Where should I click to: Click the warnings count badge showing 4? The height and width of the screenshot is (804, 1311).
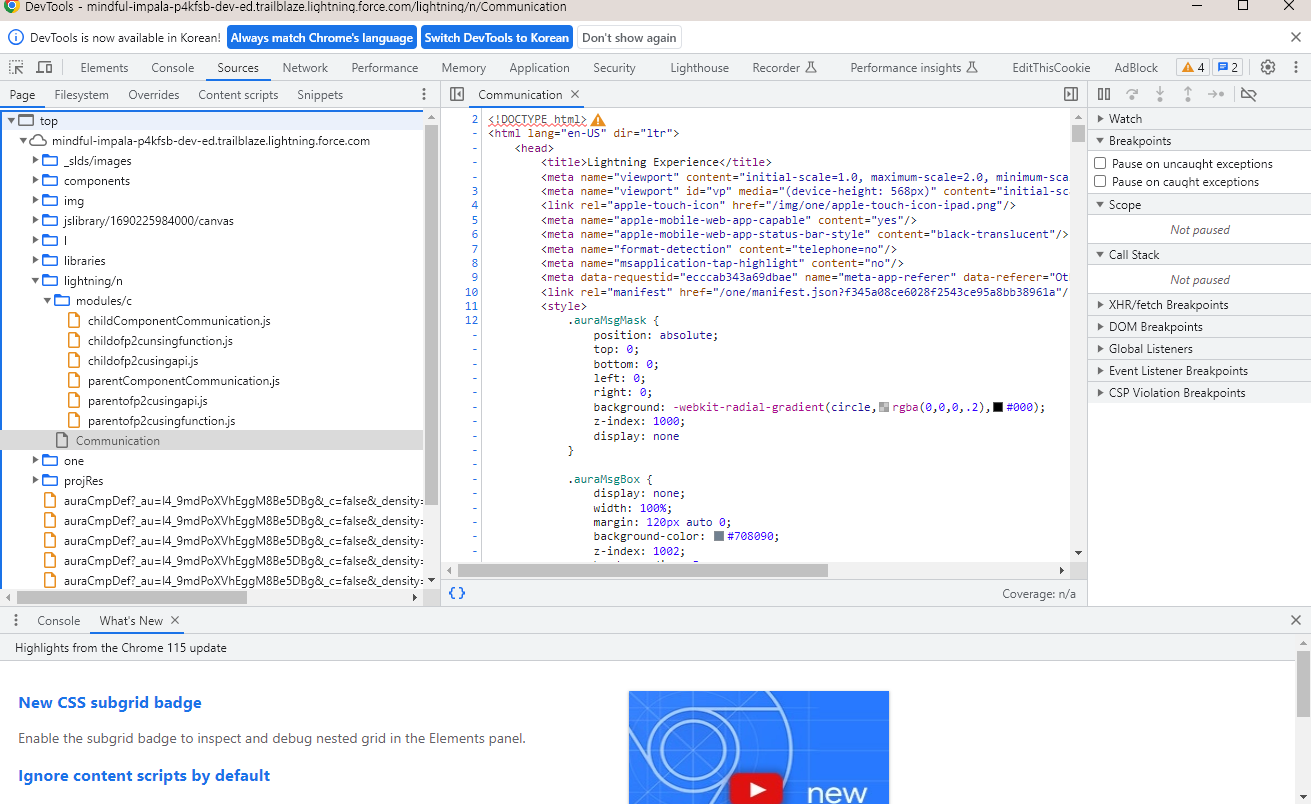[1193, 67]
